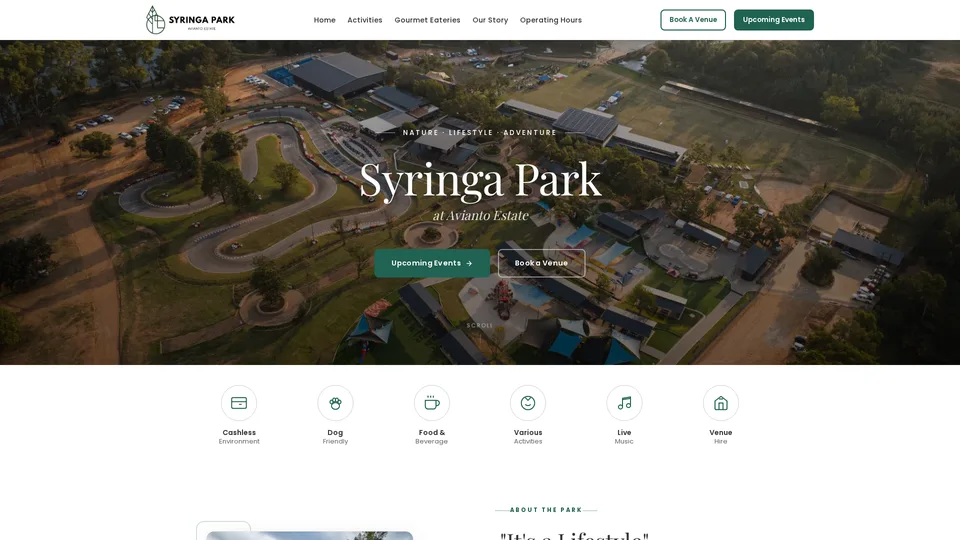Open the Home menu item
The height and width of the screenshot is (540, 960).
coord(324,20)
